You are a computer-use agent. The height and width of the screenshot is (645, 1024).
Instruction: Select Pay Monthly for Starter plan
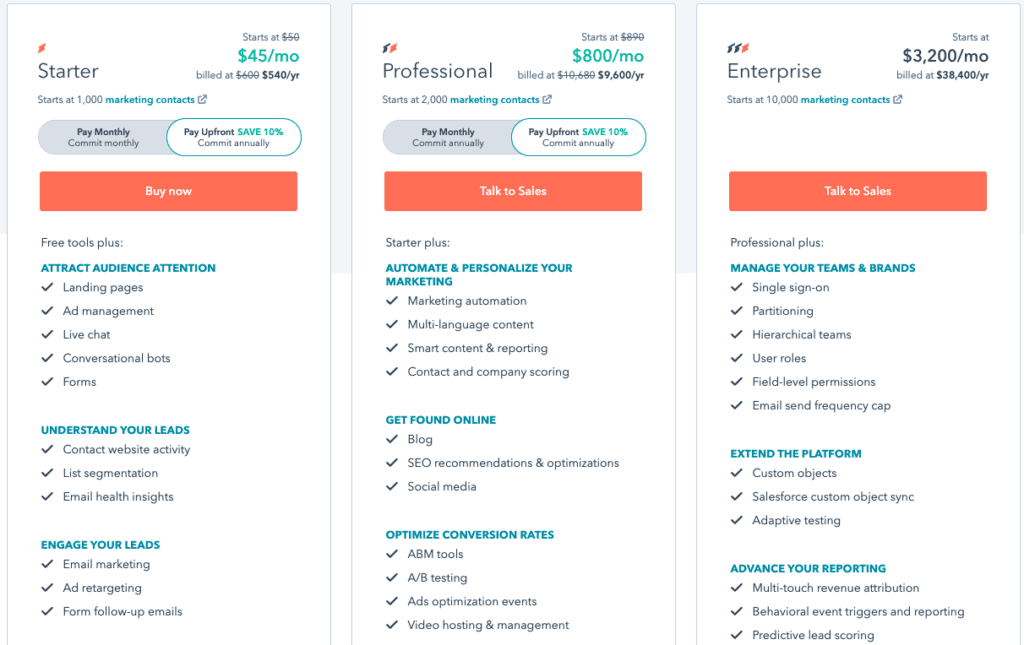pos(104,137)
